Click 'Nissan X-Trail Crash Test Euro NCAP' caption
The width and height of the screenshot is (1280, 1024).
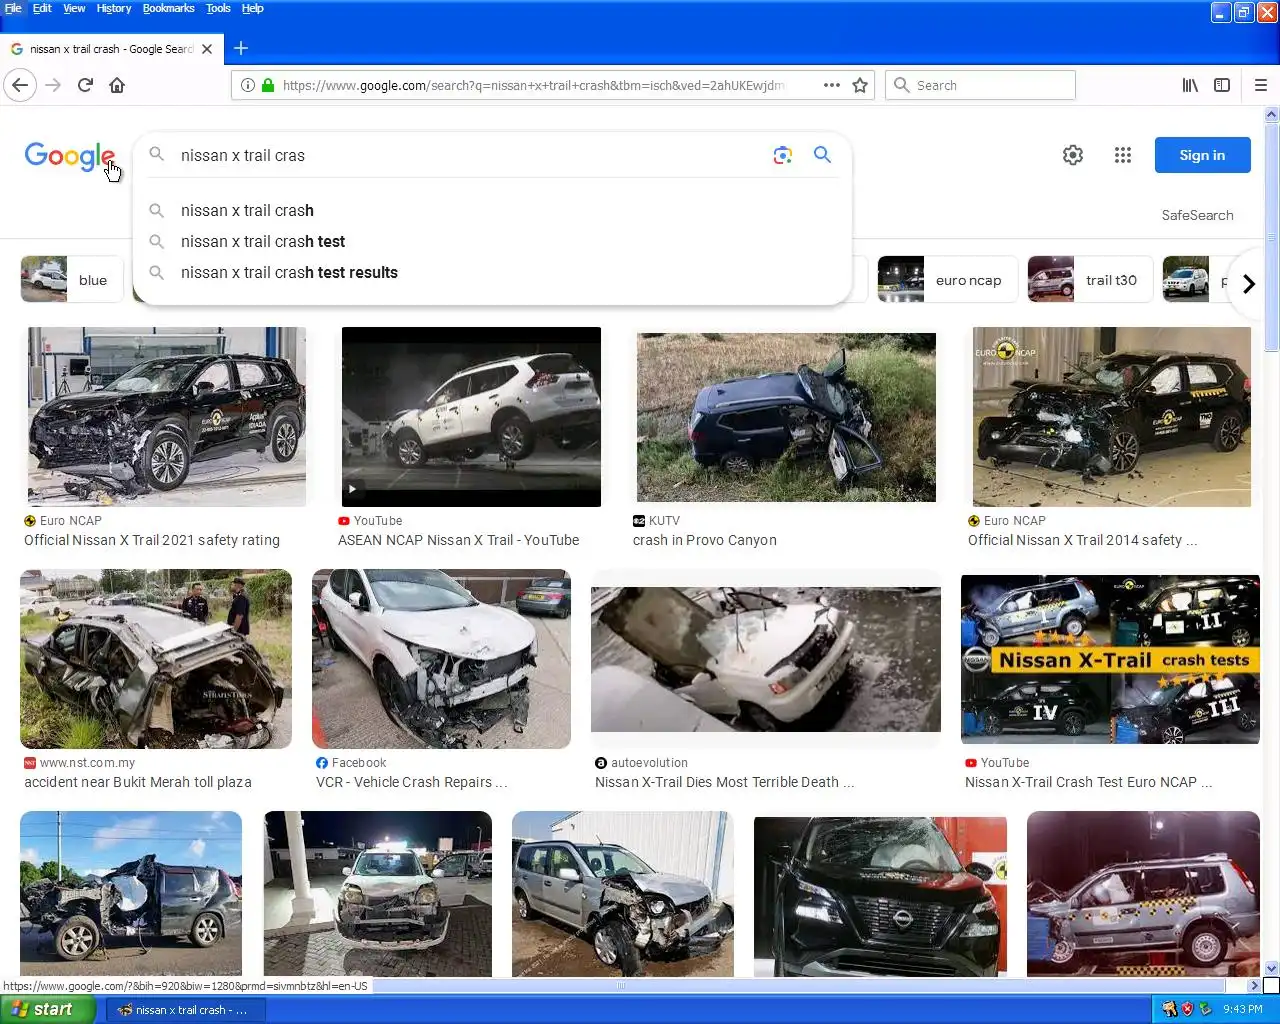pyautogui.click(x=1088, y=782)
